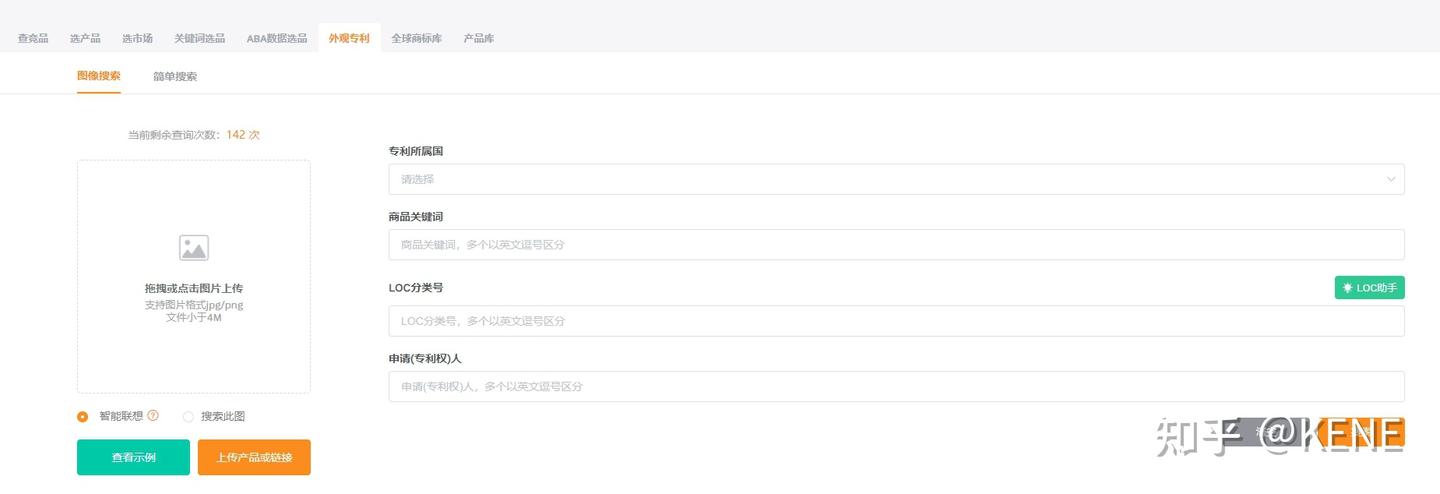
Task: Go to the 选产品 tab
Action: tap(85, 38)
